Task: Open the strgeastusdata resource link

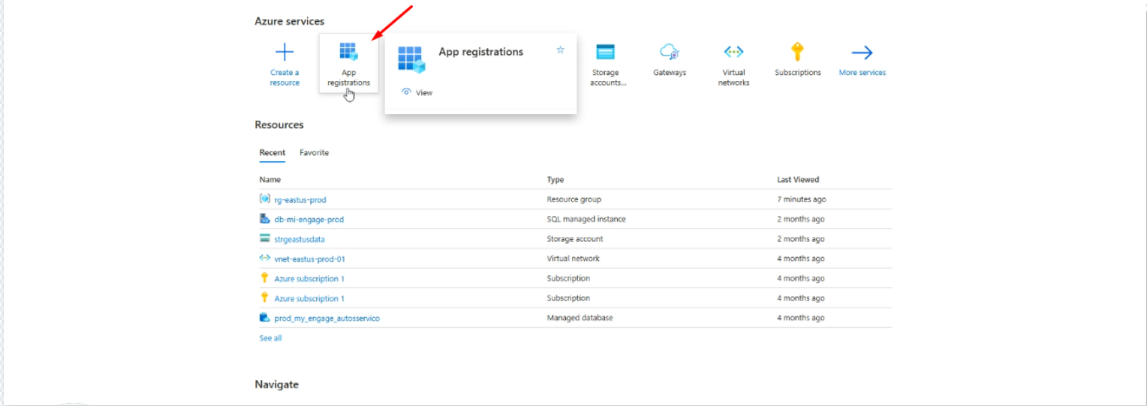Action: click(x=299, y=239)
